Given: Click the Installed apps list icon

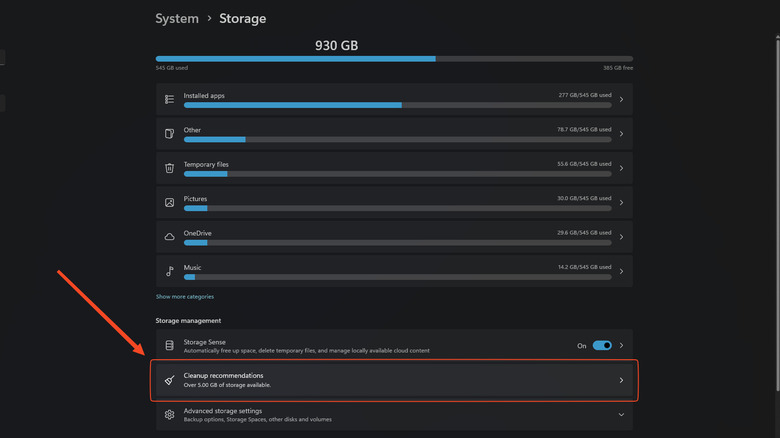Looking at the screenshot, I should 170,100.
